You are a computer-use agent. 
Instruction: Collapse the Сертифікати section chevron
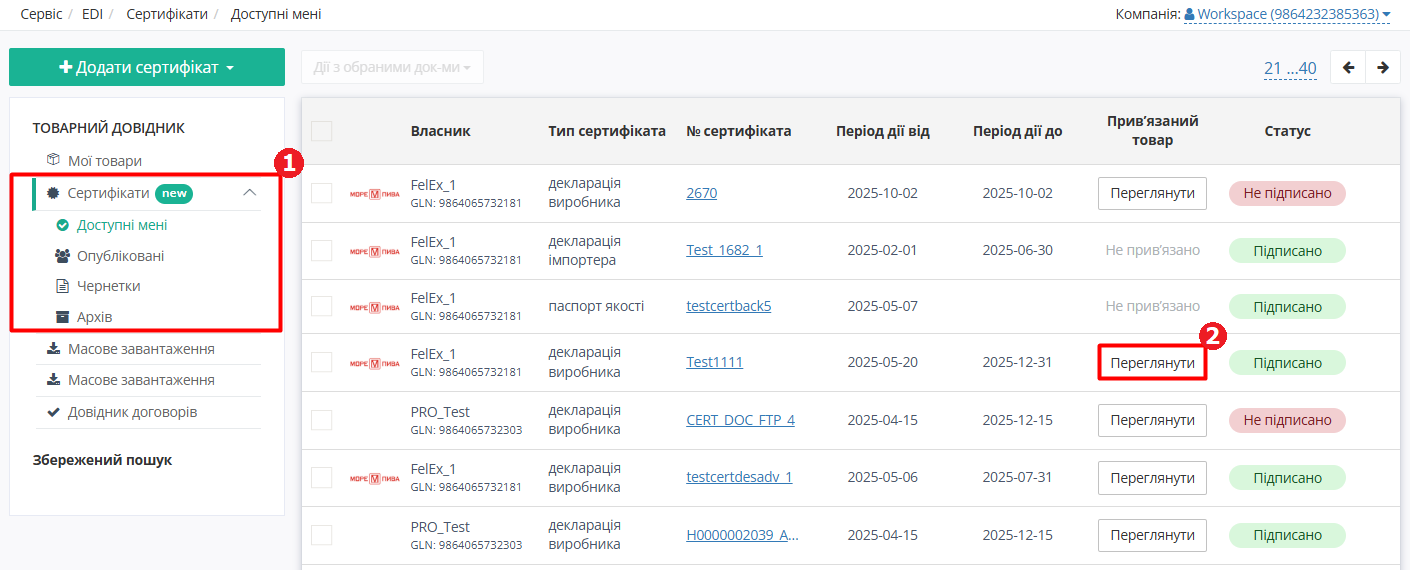tap(250, 193)
